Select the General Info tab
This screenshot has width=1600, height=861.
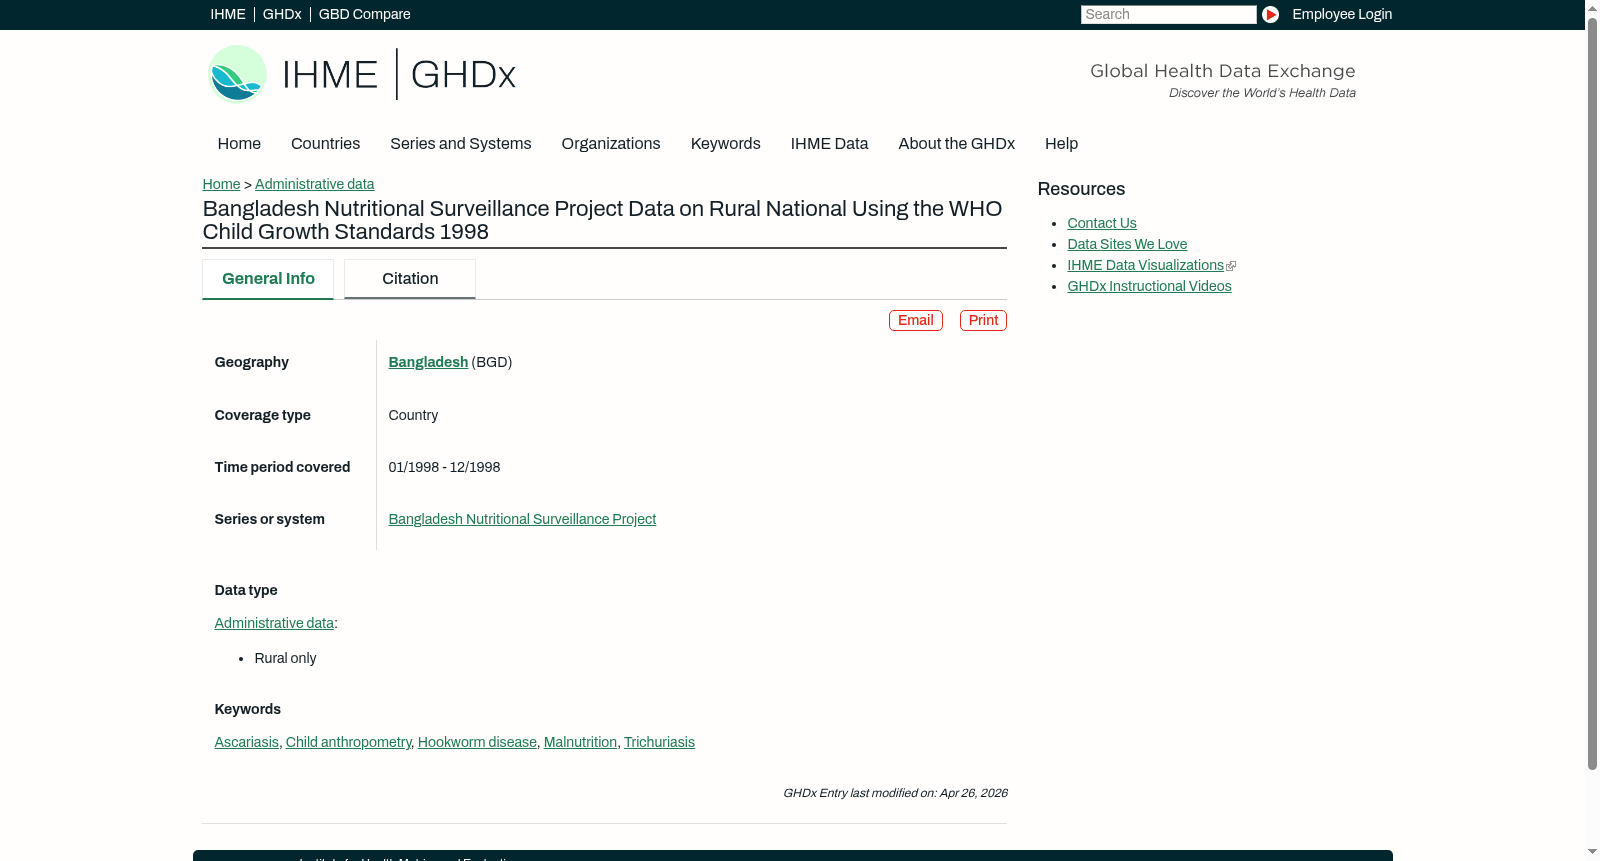tap(268, 279)
